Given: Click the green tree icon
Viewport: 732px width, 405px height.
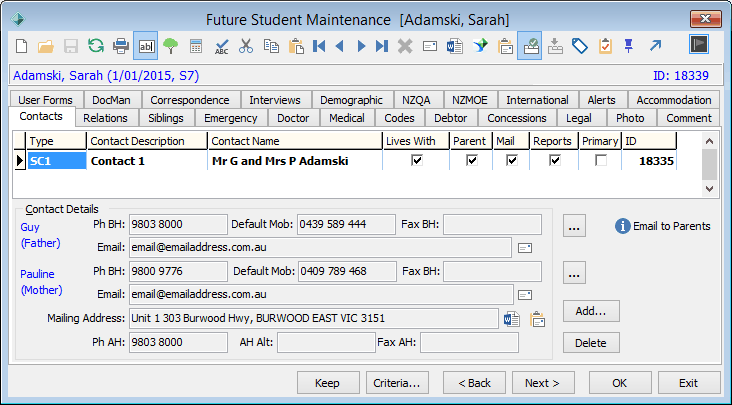Looking at the screenshot, I should (x=171, y=46).
